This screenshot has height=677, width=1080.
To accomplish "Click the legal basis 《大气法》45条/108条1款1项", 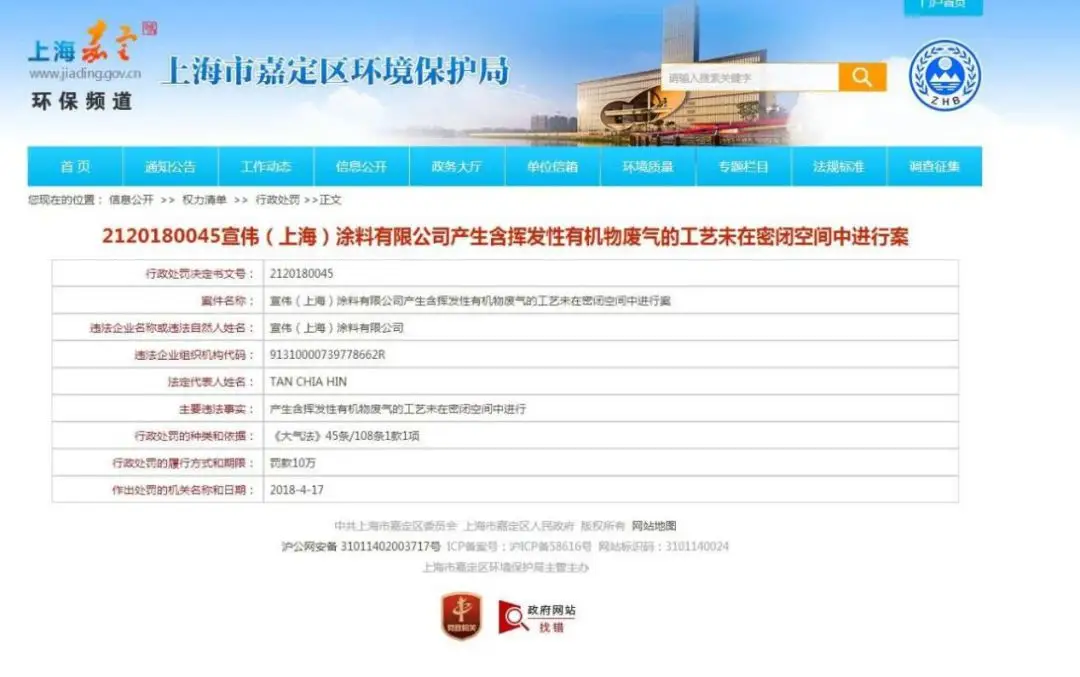I will point(344,436).
